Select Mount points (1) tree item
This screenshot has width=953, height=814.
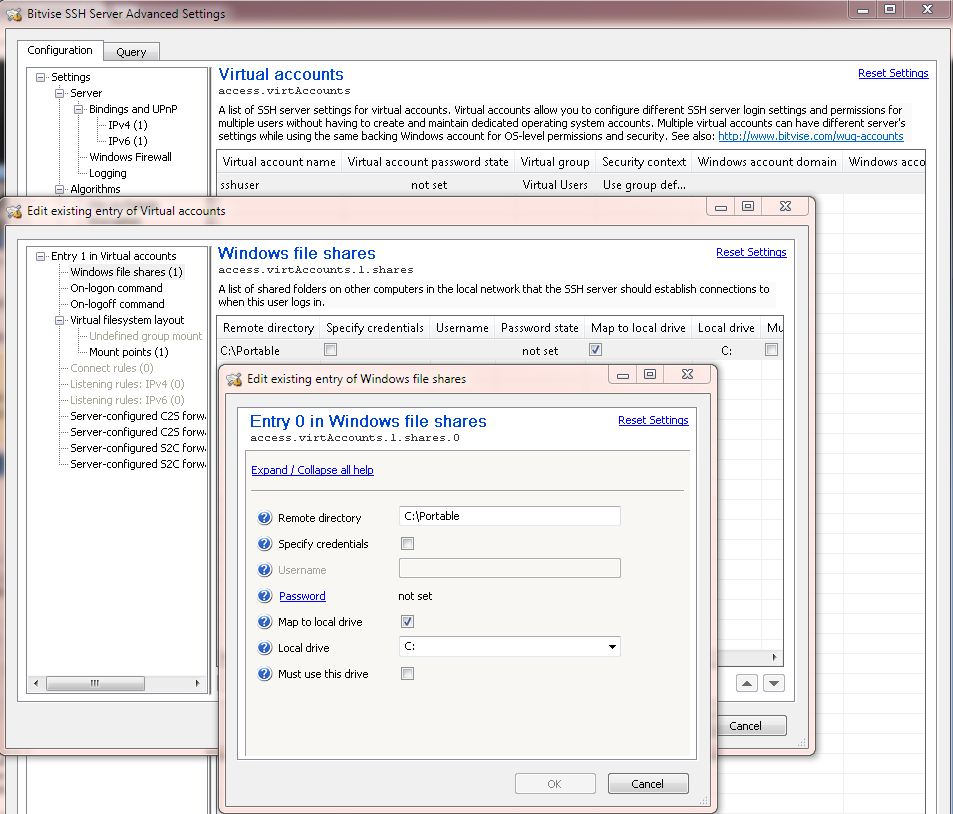(128, 352)
